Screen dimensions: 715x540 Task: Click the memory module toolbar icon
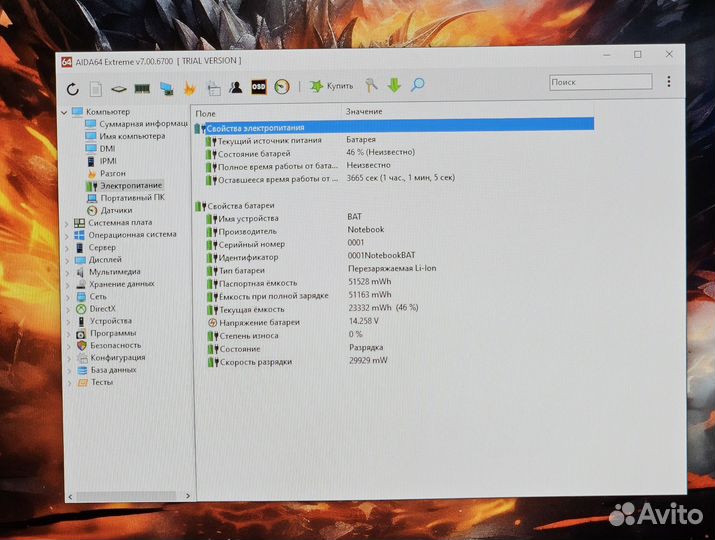142,88
